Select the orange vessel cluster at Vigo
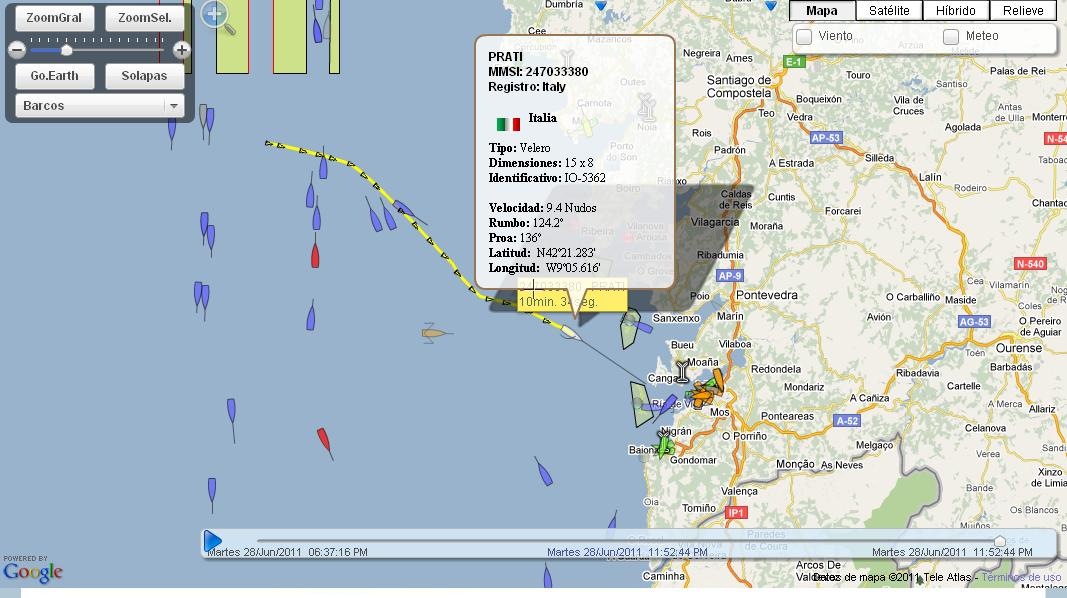 point(706,391)
